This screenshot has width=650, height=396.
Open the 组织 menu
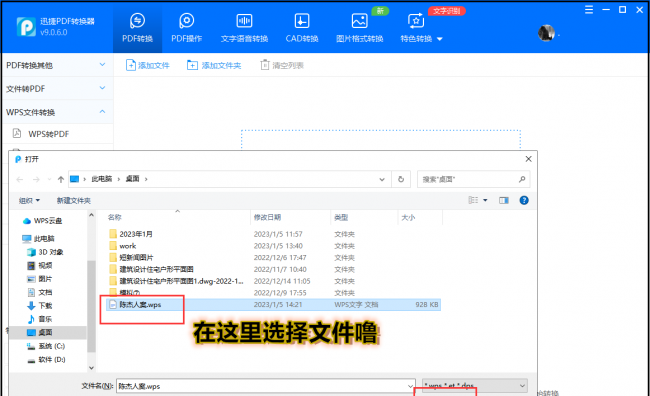[x=29, y=200]
